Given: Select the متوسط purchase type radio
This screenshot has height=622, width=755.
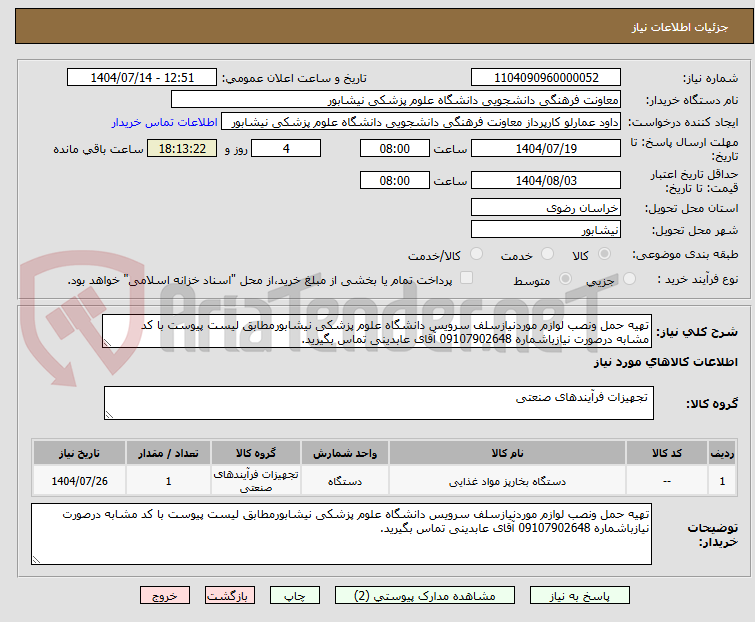Looking at the screenshot, I should pos(565,279).
